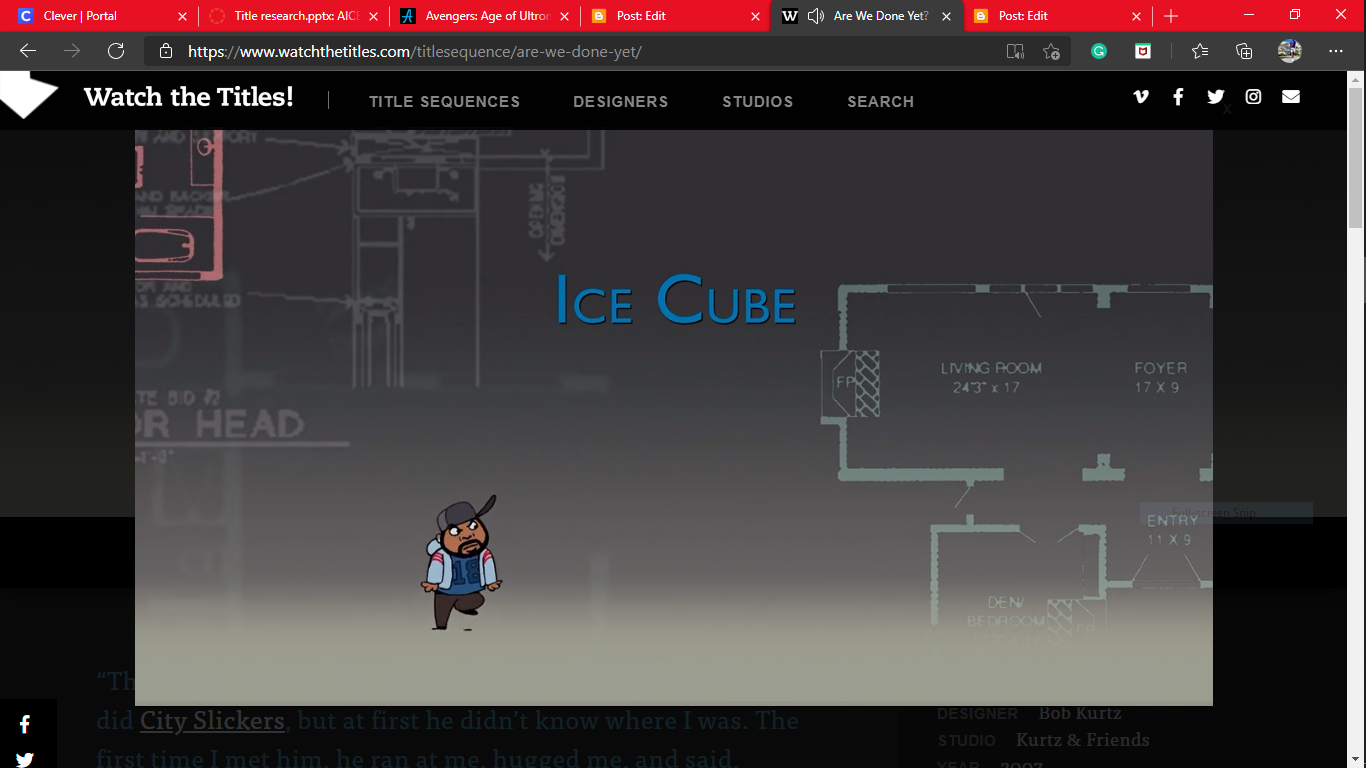Open the City Slickers link
Image resolution: width=1366 pixels, height=768 pixels.
[212, 720]
